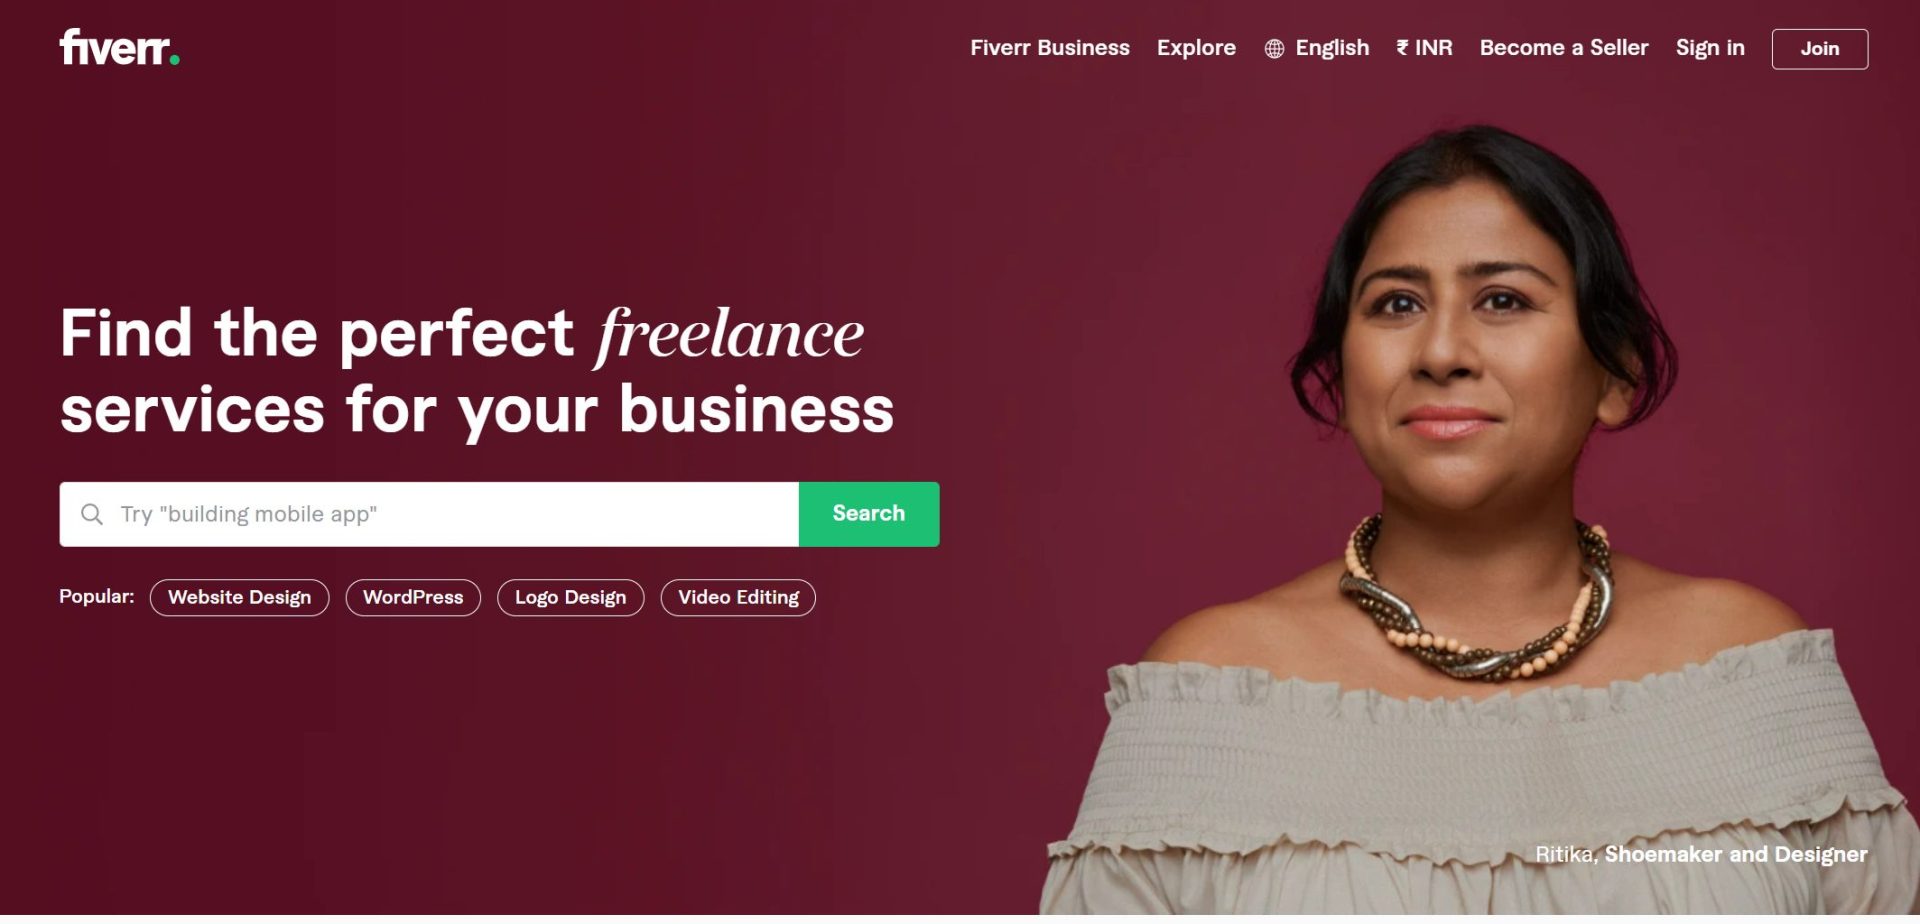Select English language option
Screen dimensions: 1920x924
[x=1332, y=48]
